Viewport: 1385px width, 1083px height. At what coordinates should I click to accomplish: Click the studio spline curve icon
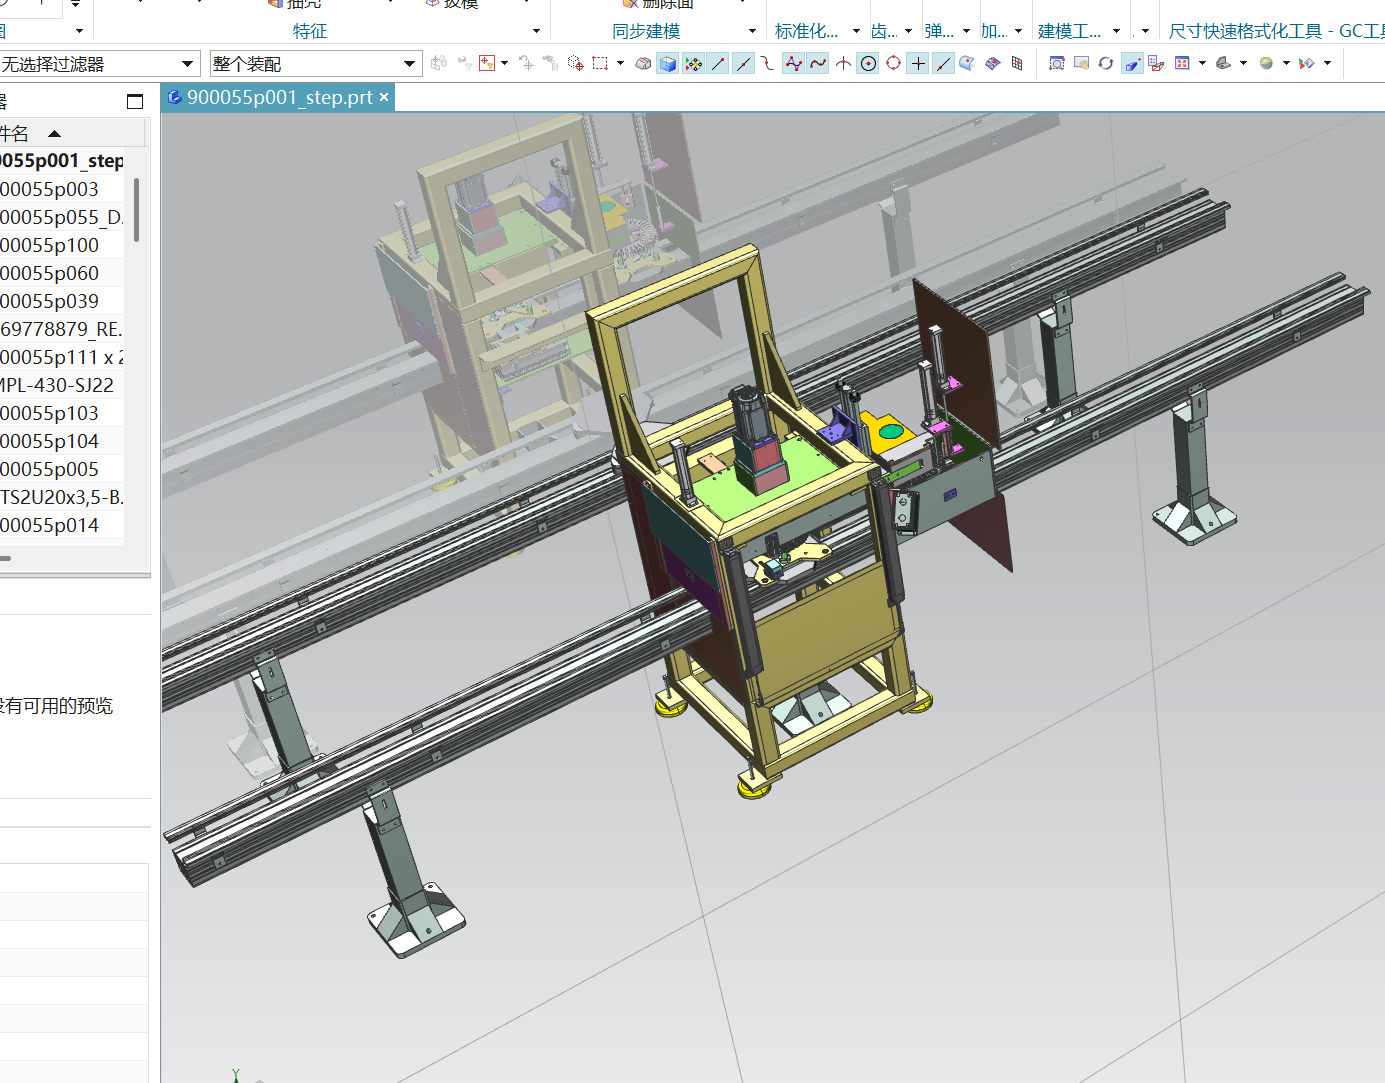[x=818, y=63]
